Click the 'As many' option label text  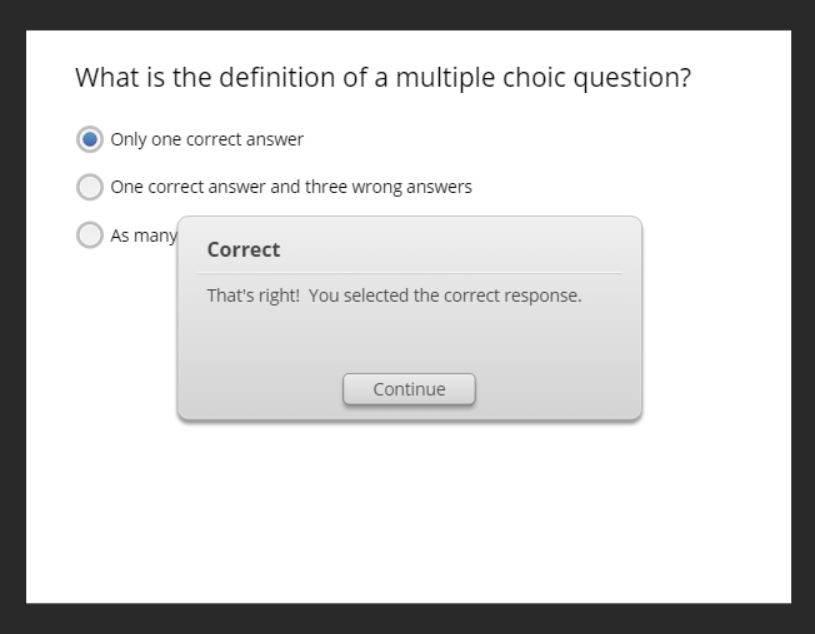pyautogui.click(x=143, y=236)
